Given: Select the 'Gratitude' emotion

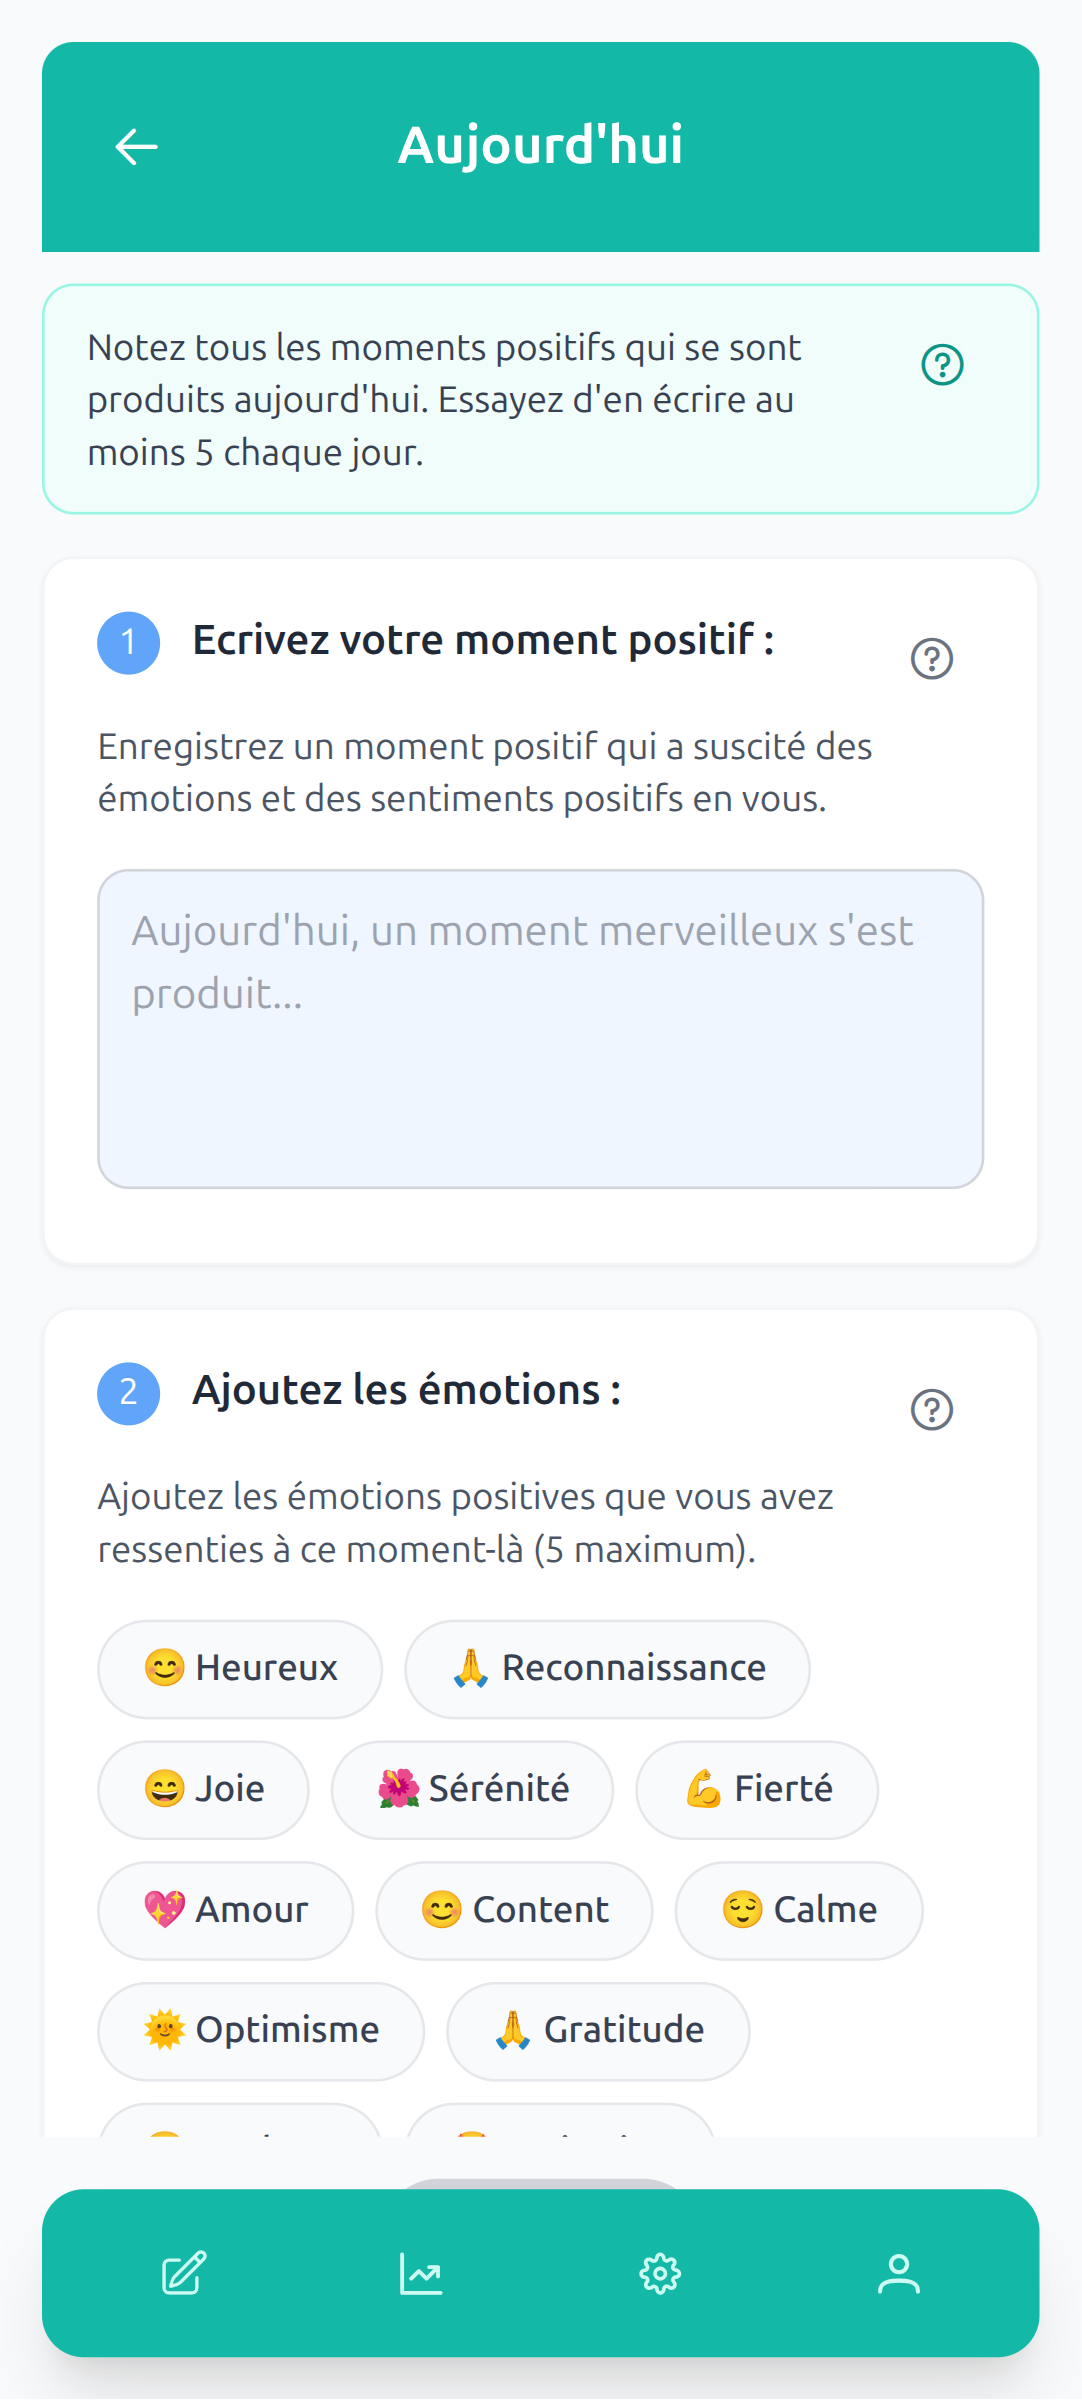Looking at the screenshot, I should (597, 2029).
